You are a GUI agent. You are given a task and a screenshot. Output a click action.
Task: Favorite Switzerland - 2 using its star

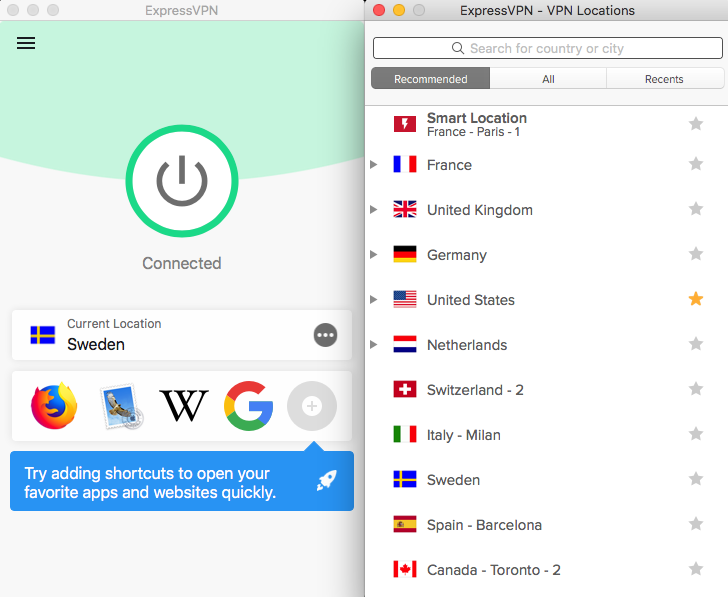tap(696, 389)
